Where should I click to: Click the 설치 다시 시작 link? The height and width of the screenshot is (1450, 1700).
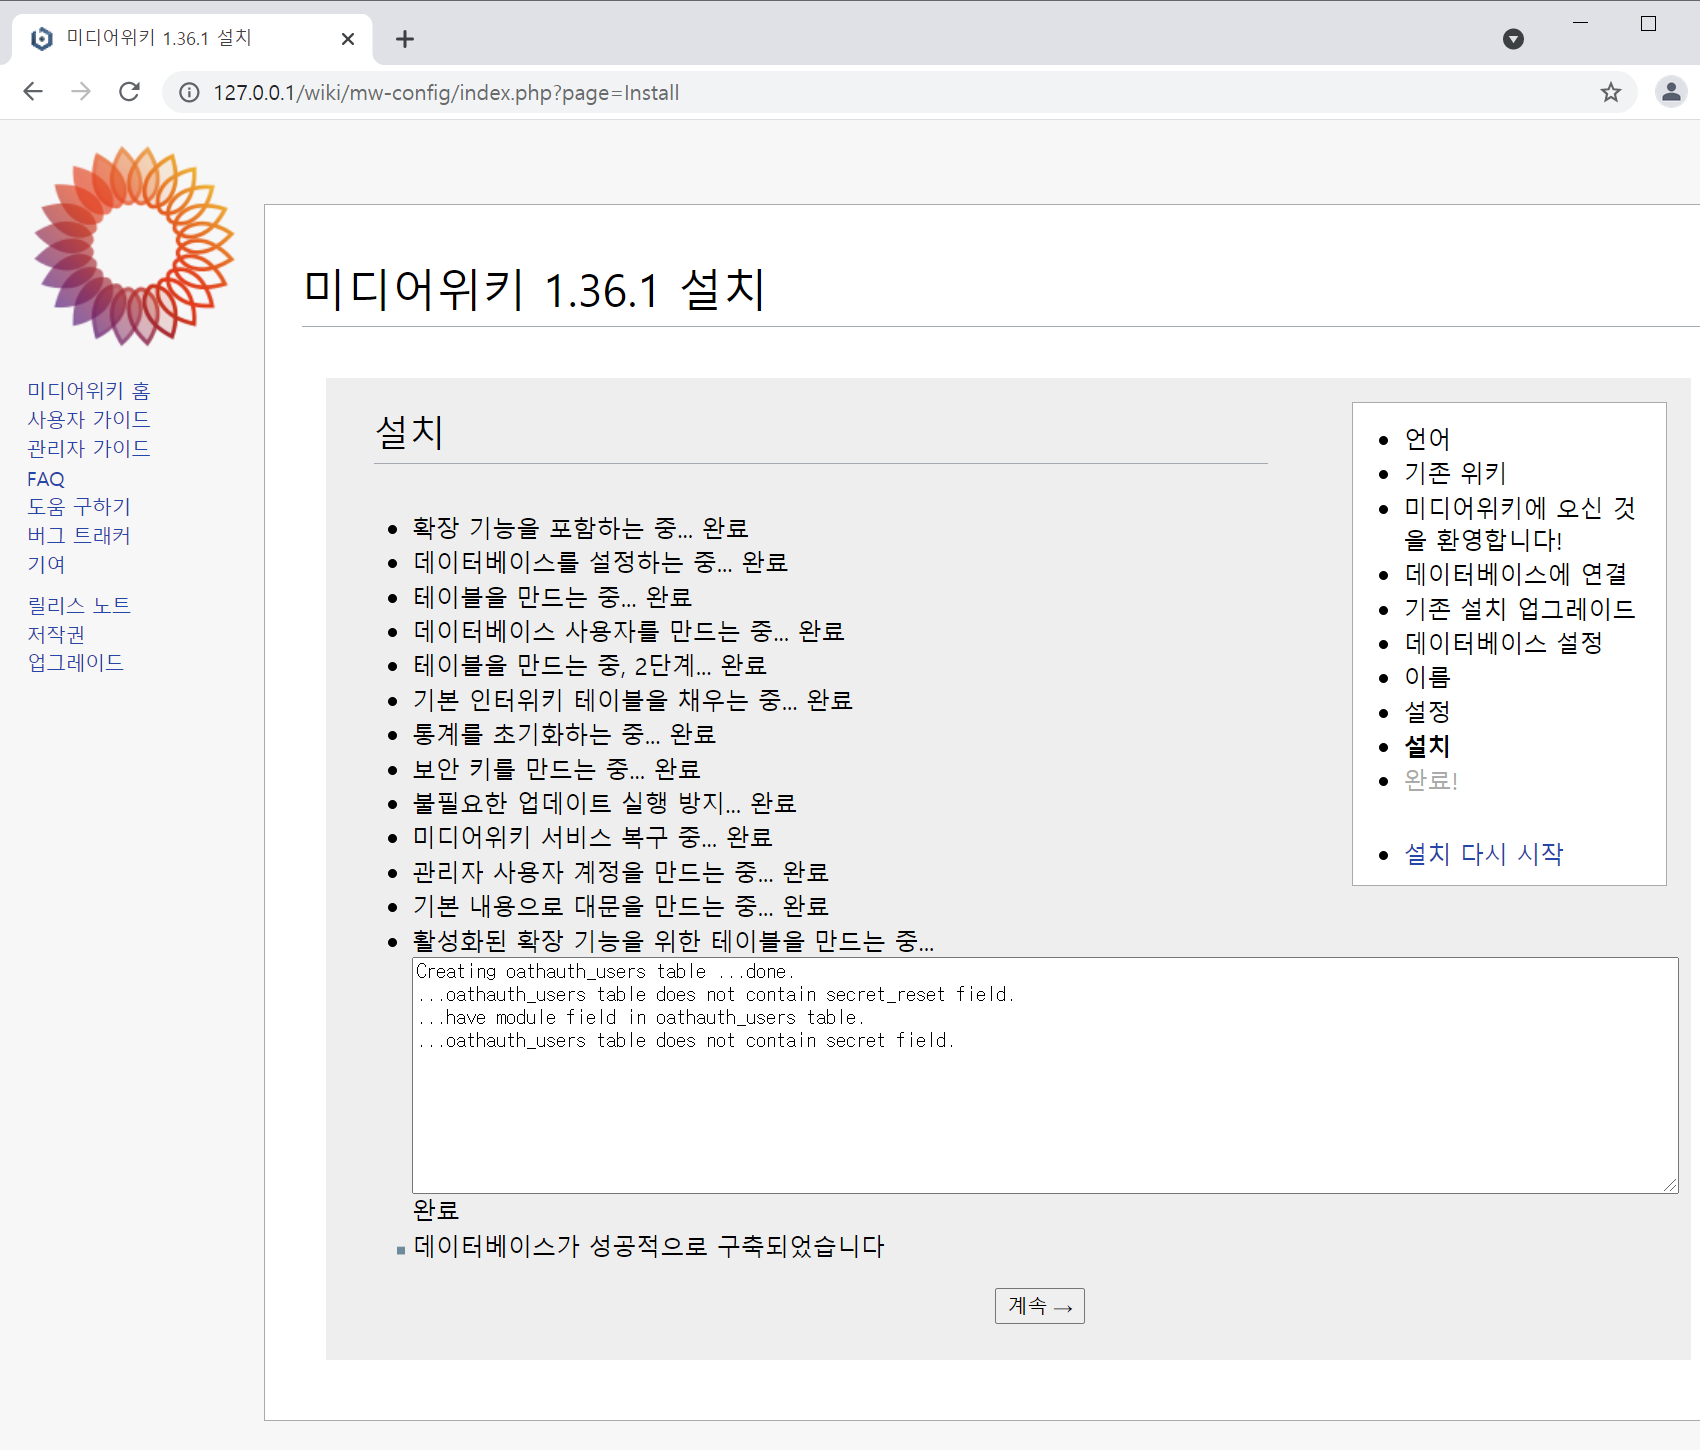tap(1484, 853)
